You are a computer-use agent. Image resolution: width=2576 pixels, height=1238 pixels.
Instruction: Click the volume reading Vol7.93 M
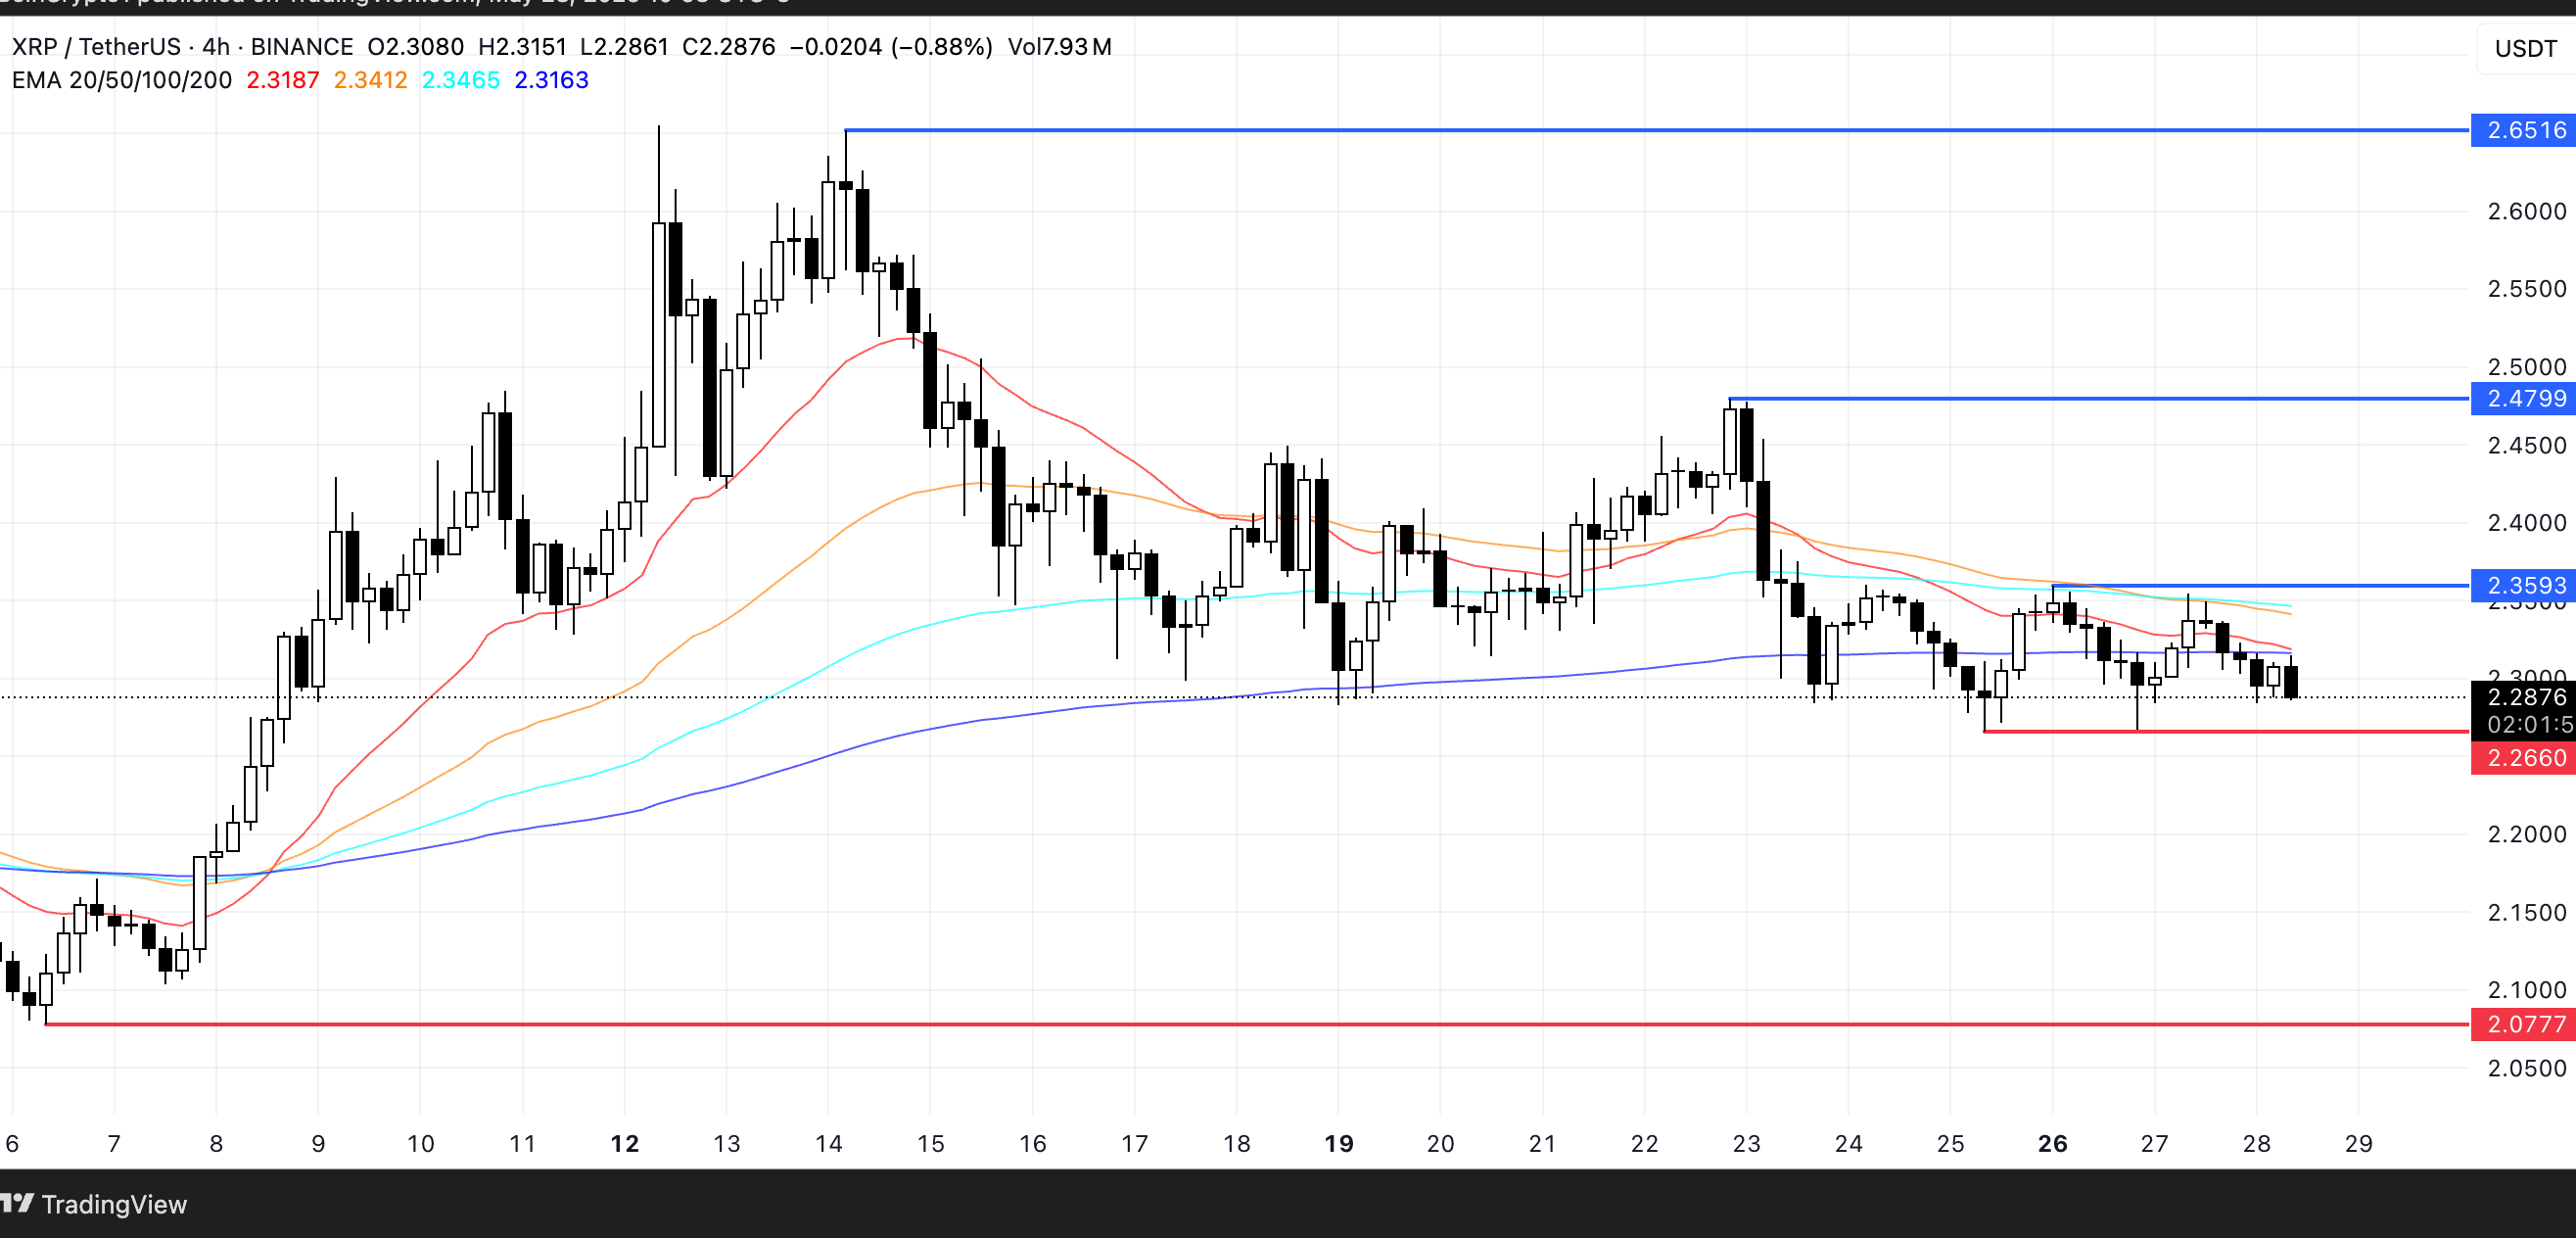(1060, 47)
